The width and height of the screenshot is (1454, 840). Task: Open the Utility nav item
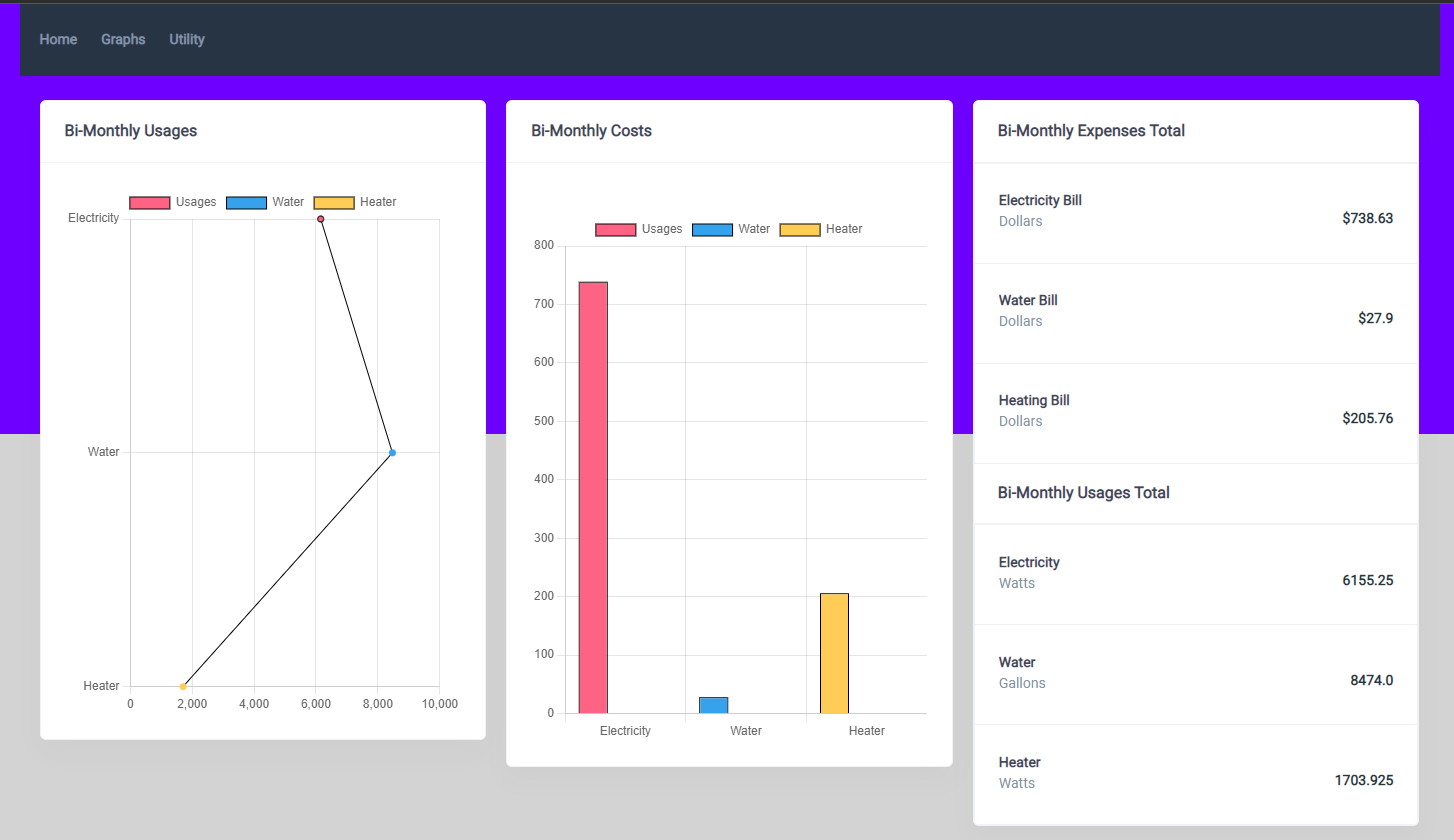pos(187,39)
